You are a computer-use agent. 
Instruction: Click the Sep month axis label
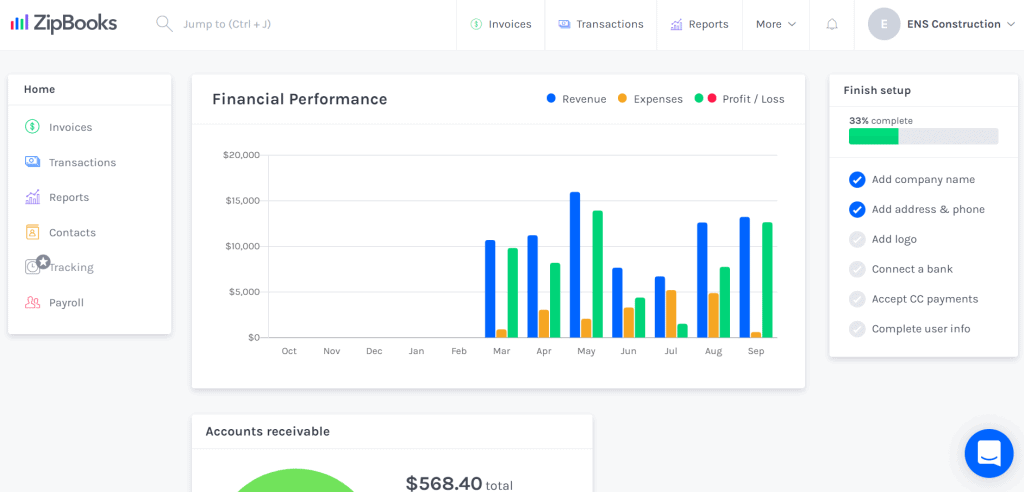click(756, 352)
